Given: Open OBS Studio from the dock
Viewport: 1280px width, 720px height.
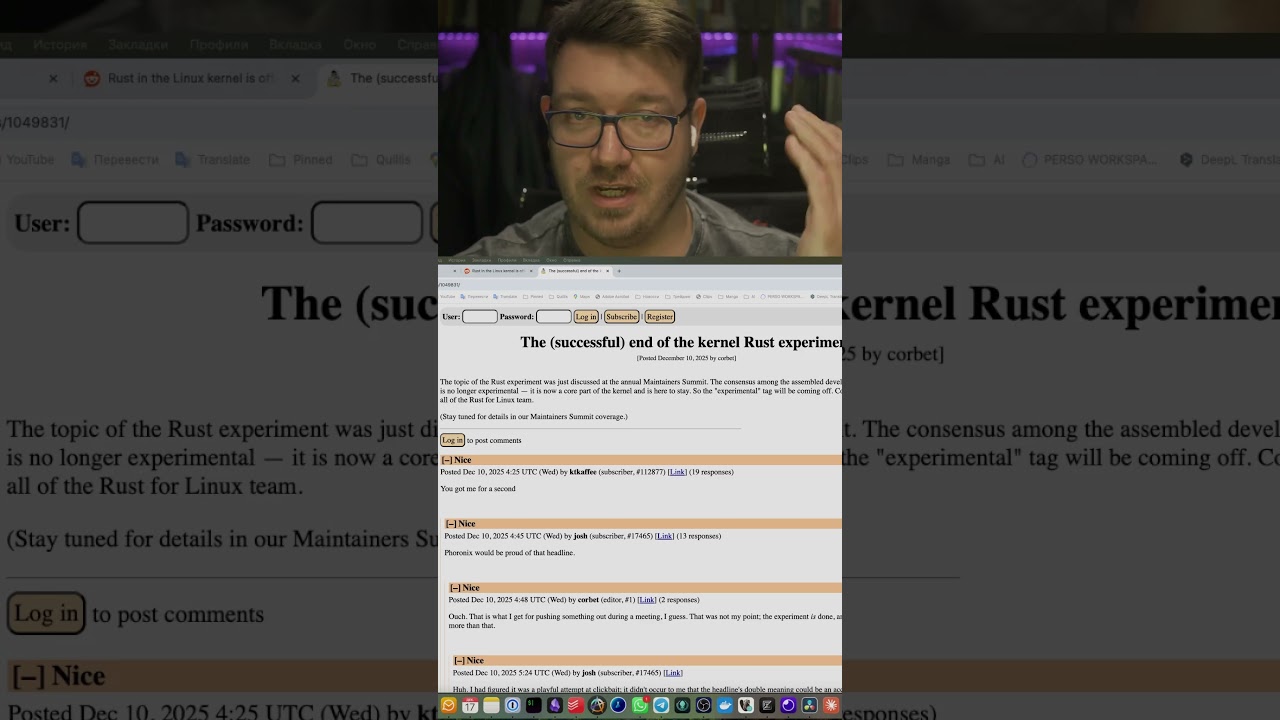Looking at the screenshot, I should click(x=703, y=706).
